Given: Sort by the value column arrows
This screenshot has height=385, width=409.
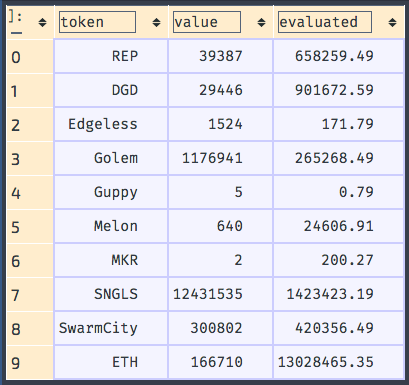Looking at the screenshot, I should (262, 23).
